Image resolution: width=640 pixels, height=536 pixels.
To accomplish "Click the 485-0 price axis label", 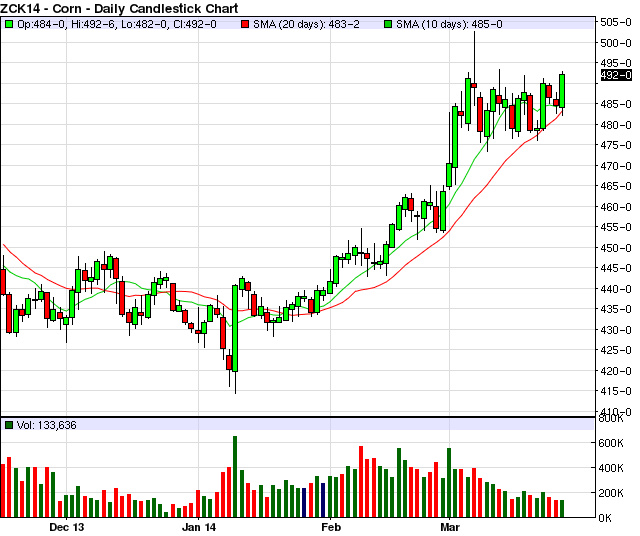I will (616, 104).
